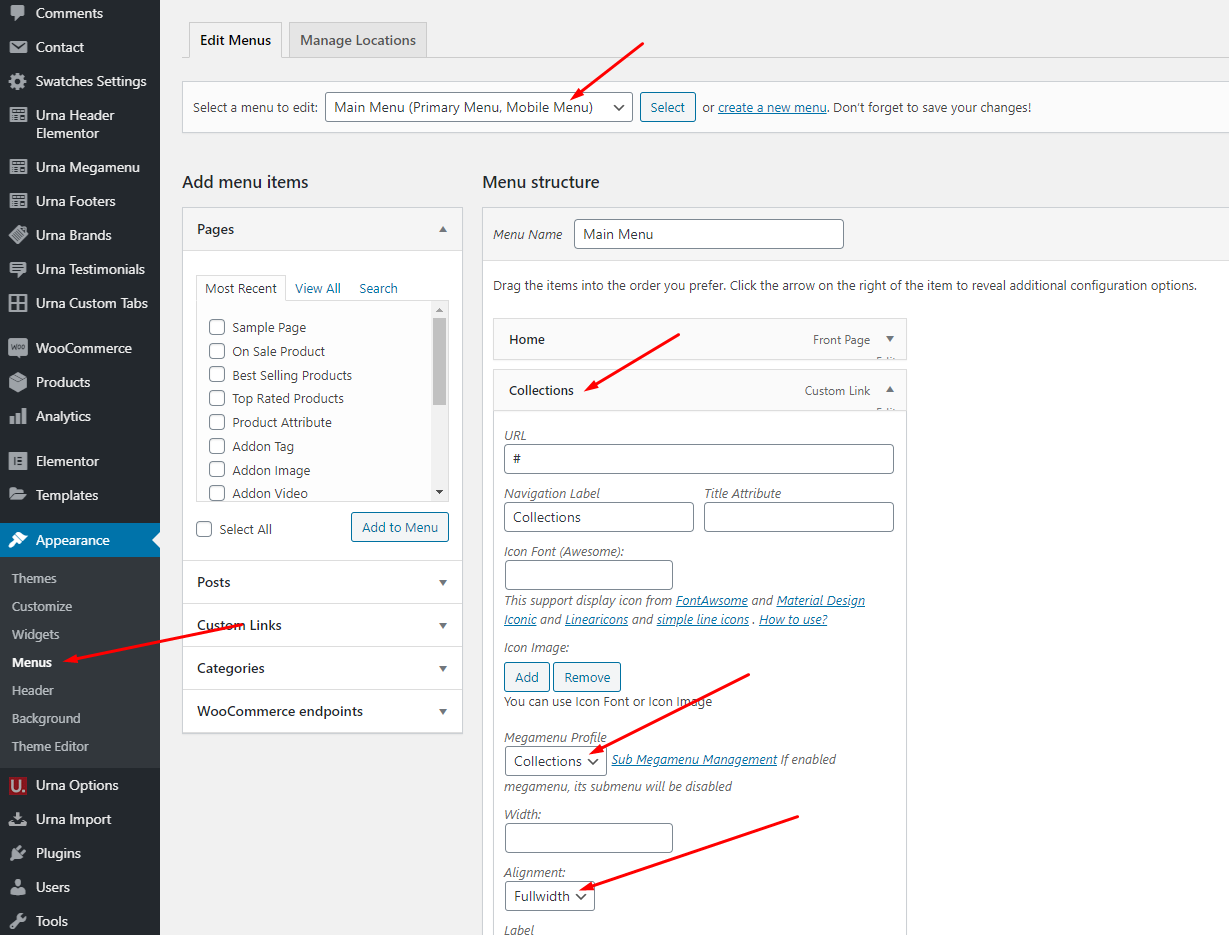Click the Select button

[668, 107]
